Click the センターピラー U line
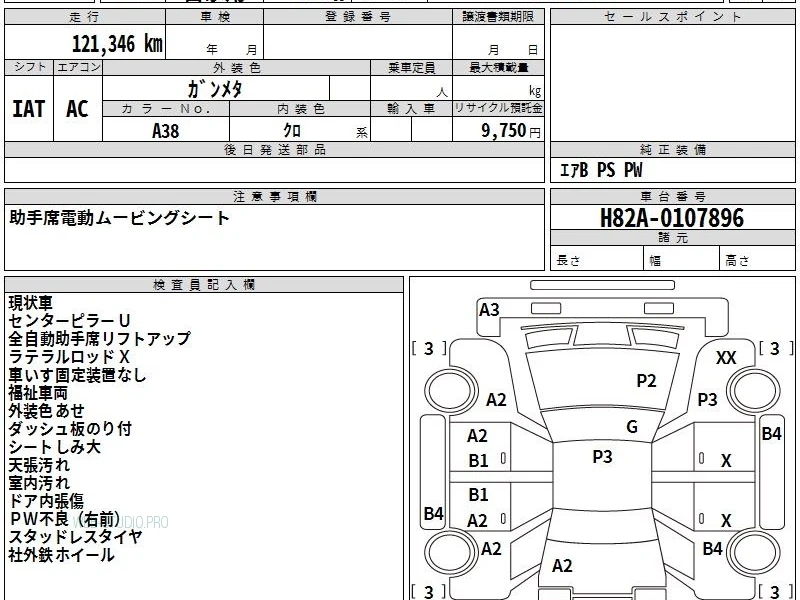This screenshot has height=600, width=800. point(69,321)
